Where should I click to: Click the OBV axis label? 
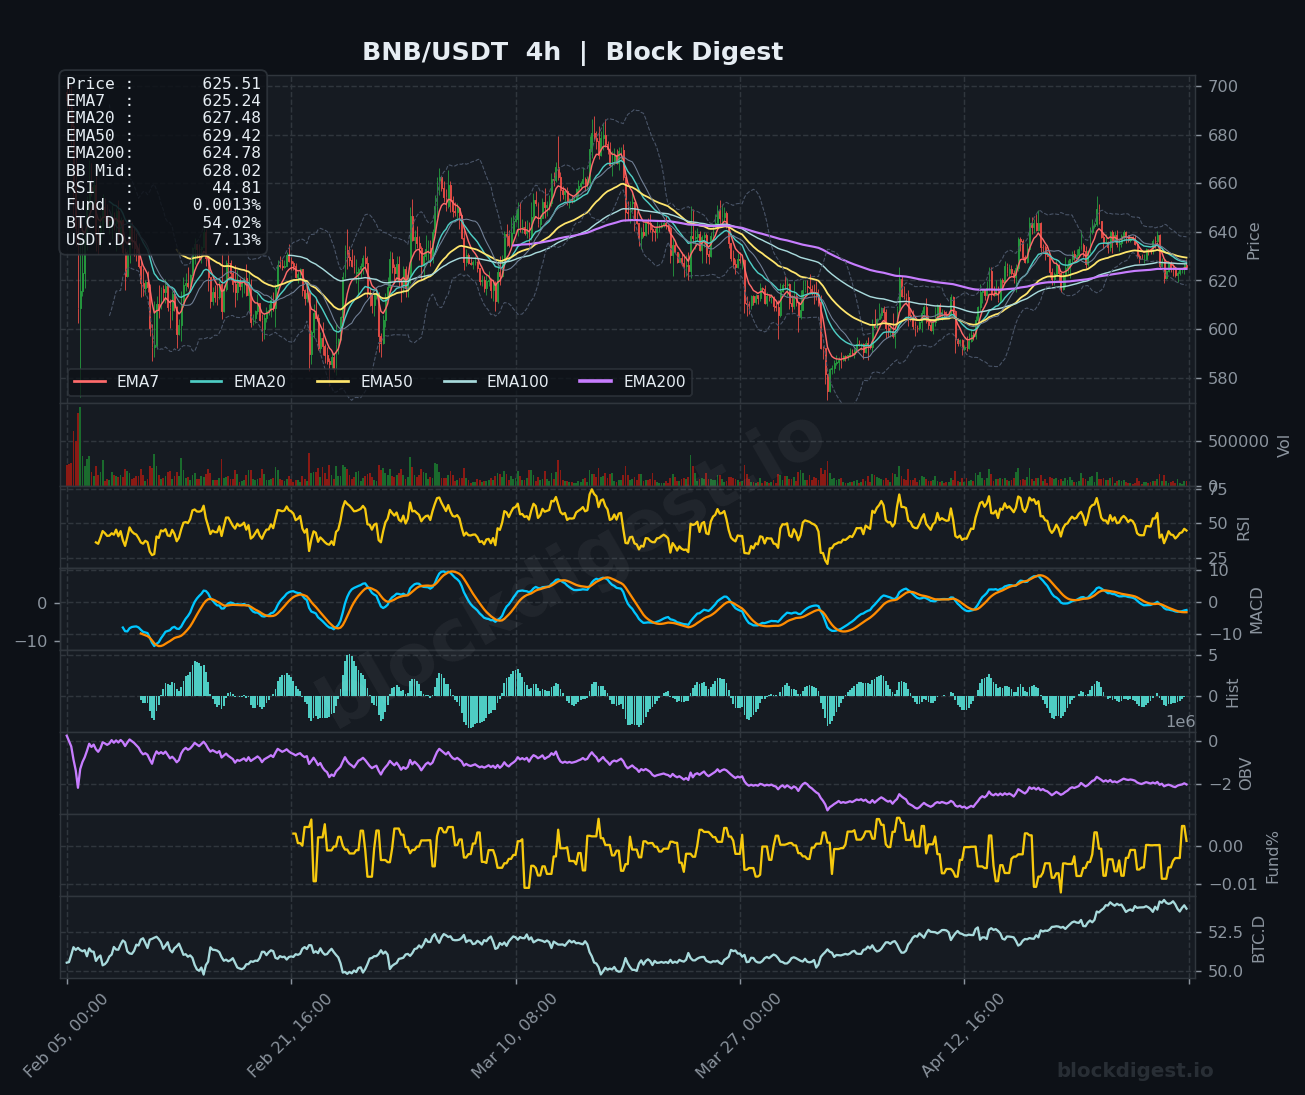point(1246,774)
